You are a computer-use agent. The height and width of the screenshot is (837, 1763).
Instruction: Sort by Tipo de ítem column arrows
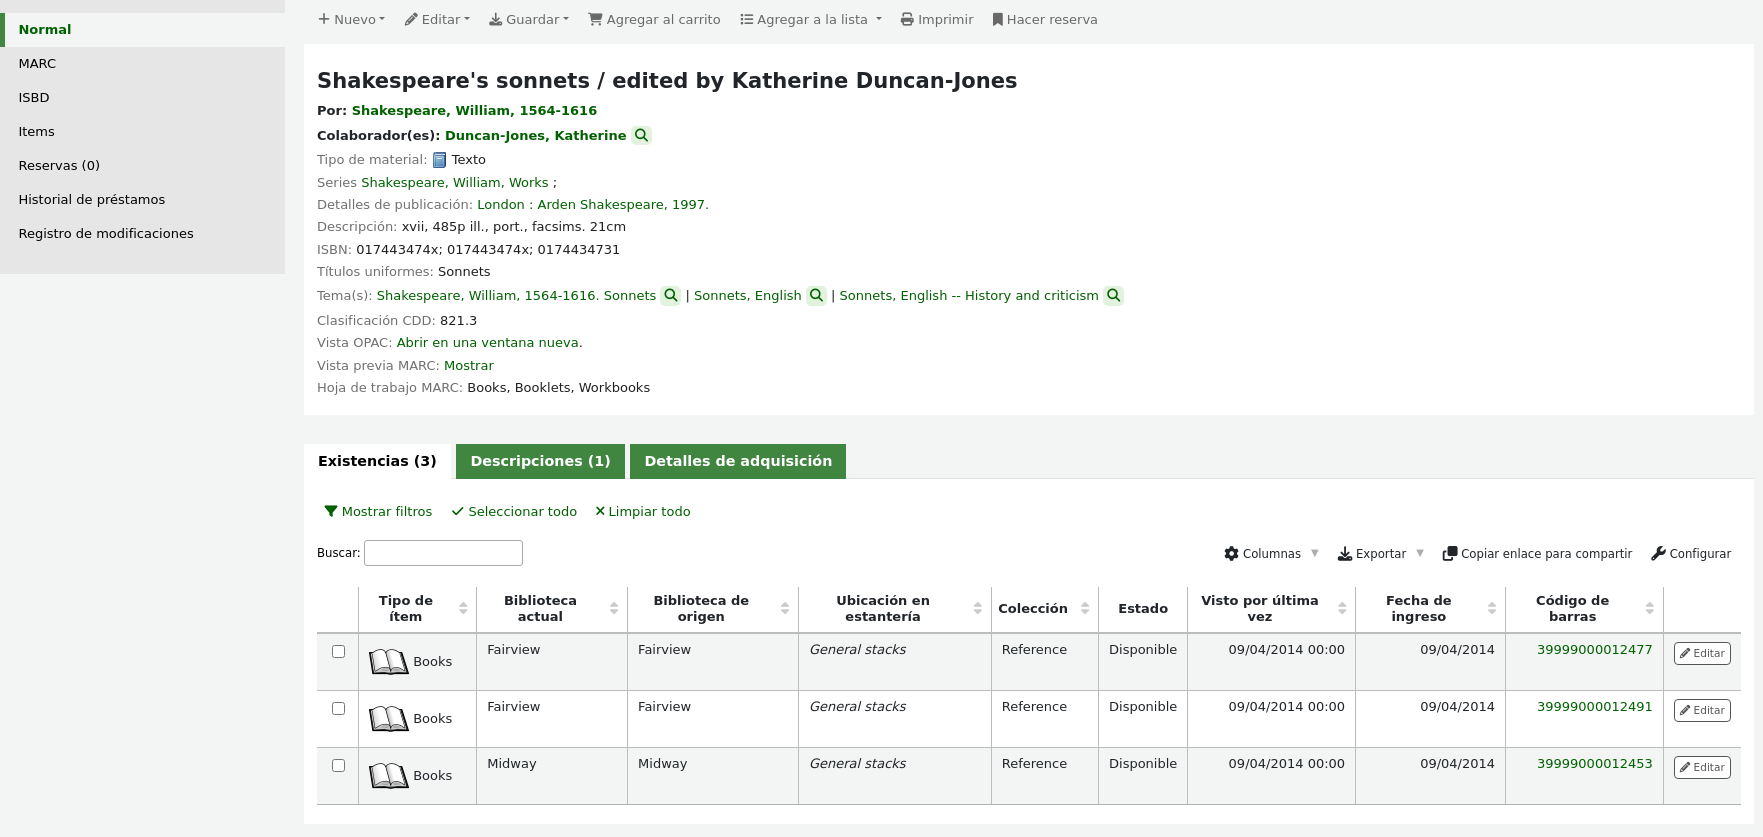coord(463,608)
